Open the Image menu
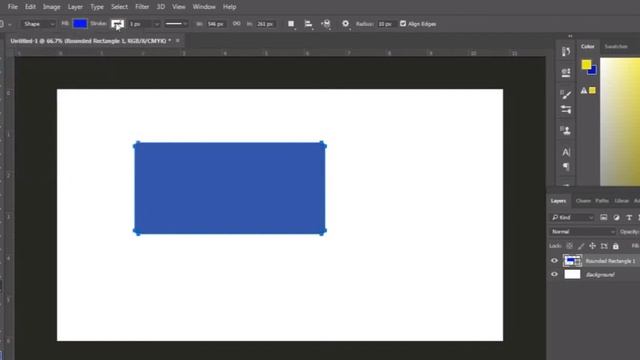The image size is (640, 360). 52,7
